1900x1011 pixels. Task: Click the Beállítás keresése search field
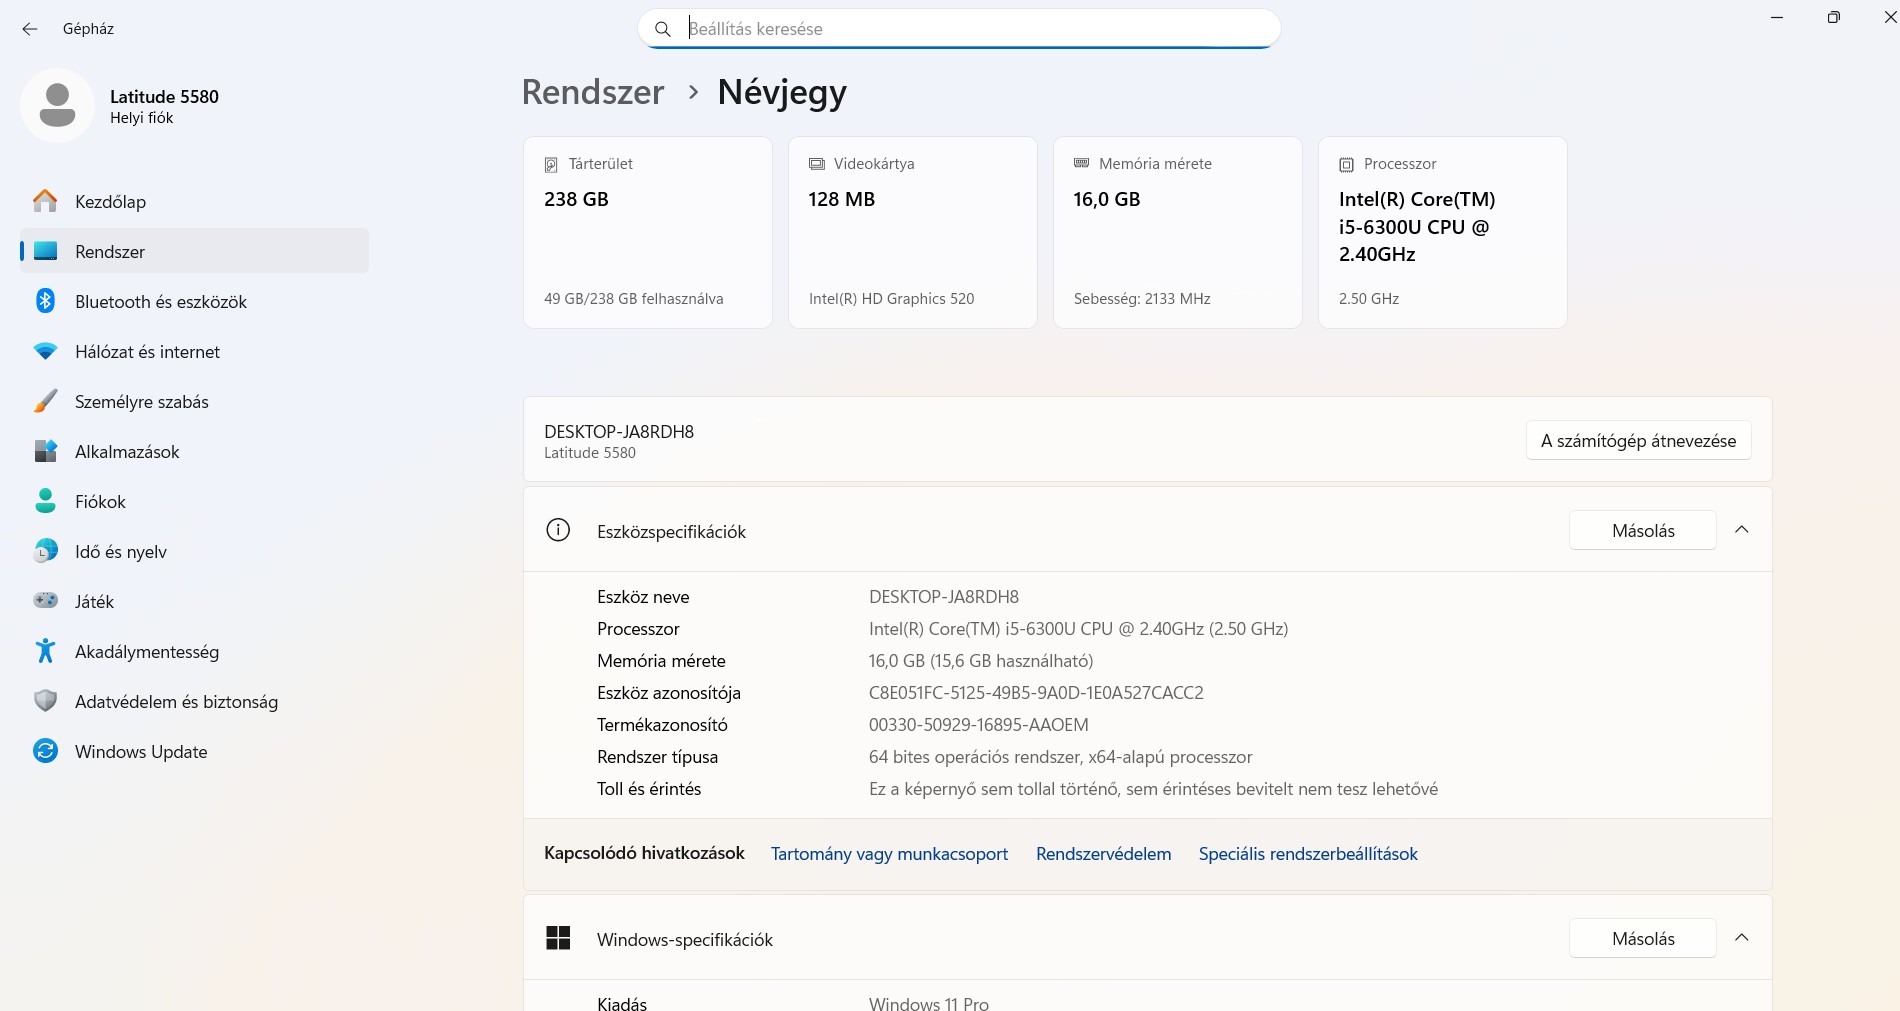[x=960, y=29]
